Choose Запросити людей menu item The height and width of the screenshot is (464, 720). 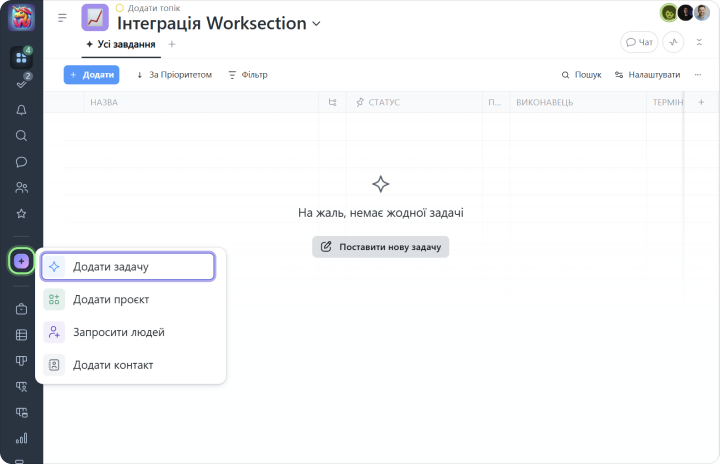point(118,332)
